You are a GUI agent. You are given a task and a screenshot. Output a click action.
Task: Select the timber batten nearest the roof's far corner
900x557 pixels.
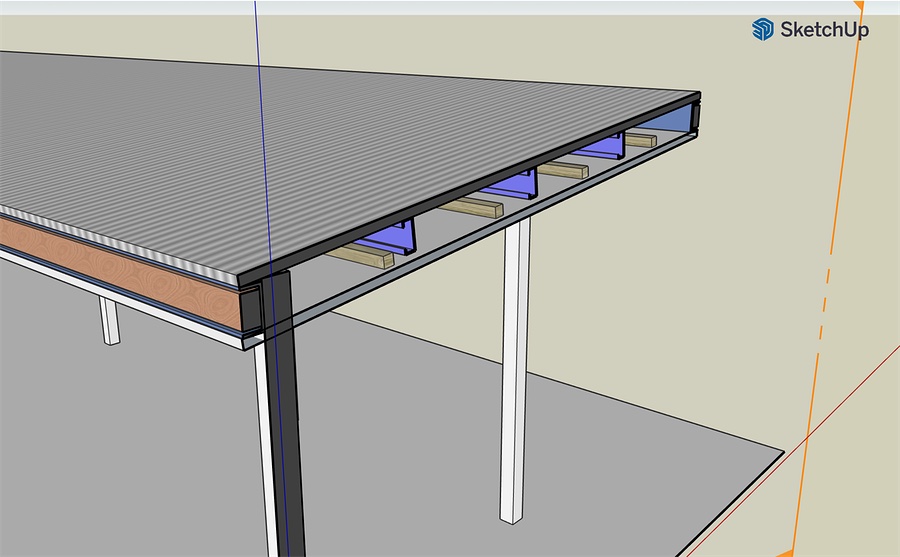[641, 140]
